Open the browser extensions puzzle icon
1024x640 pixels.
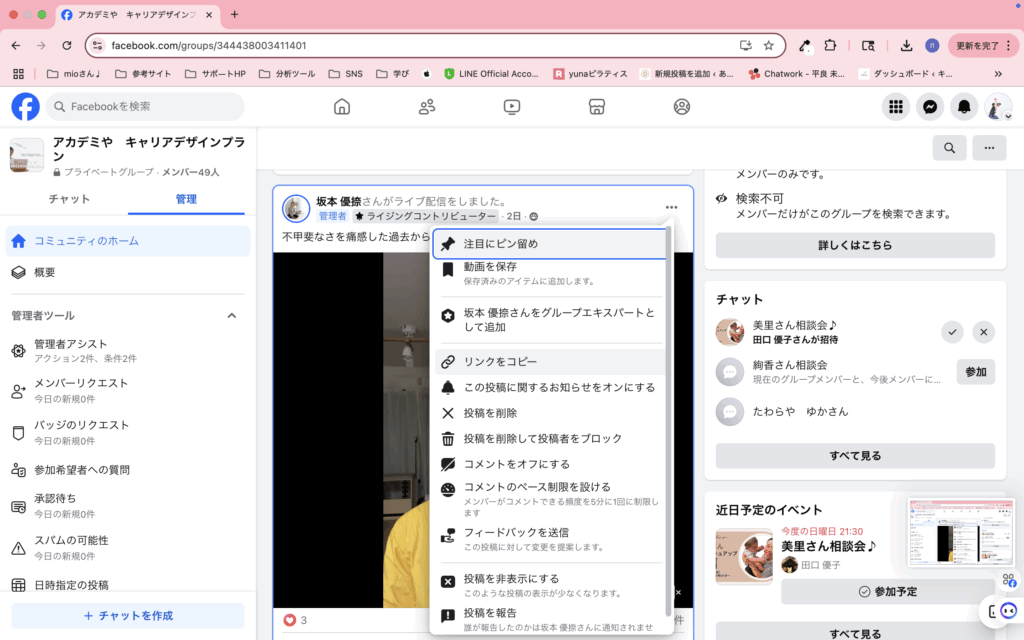pyautogui.click(x=830, y=45)
